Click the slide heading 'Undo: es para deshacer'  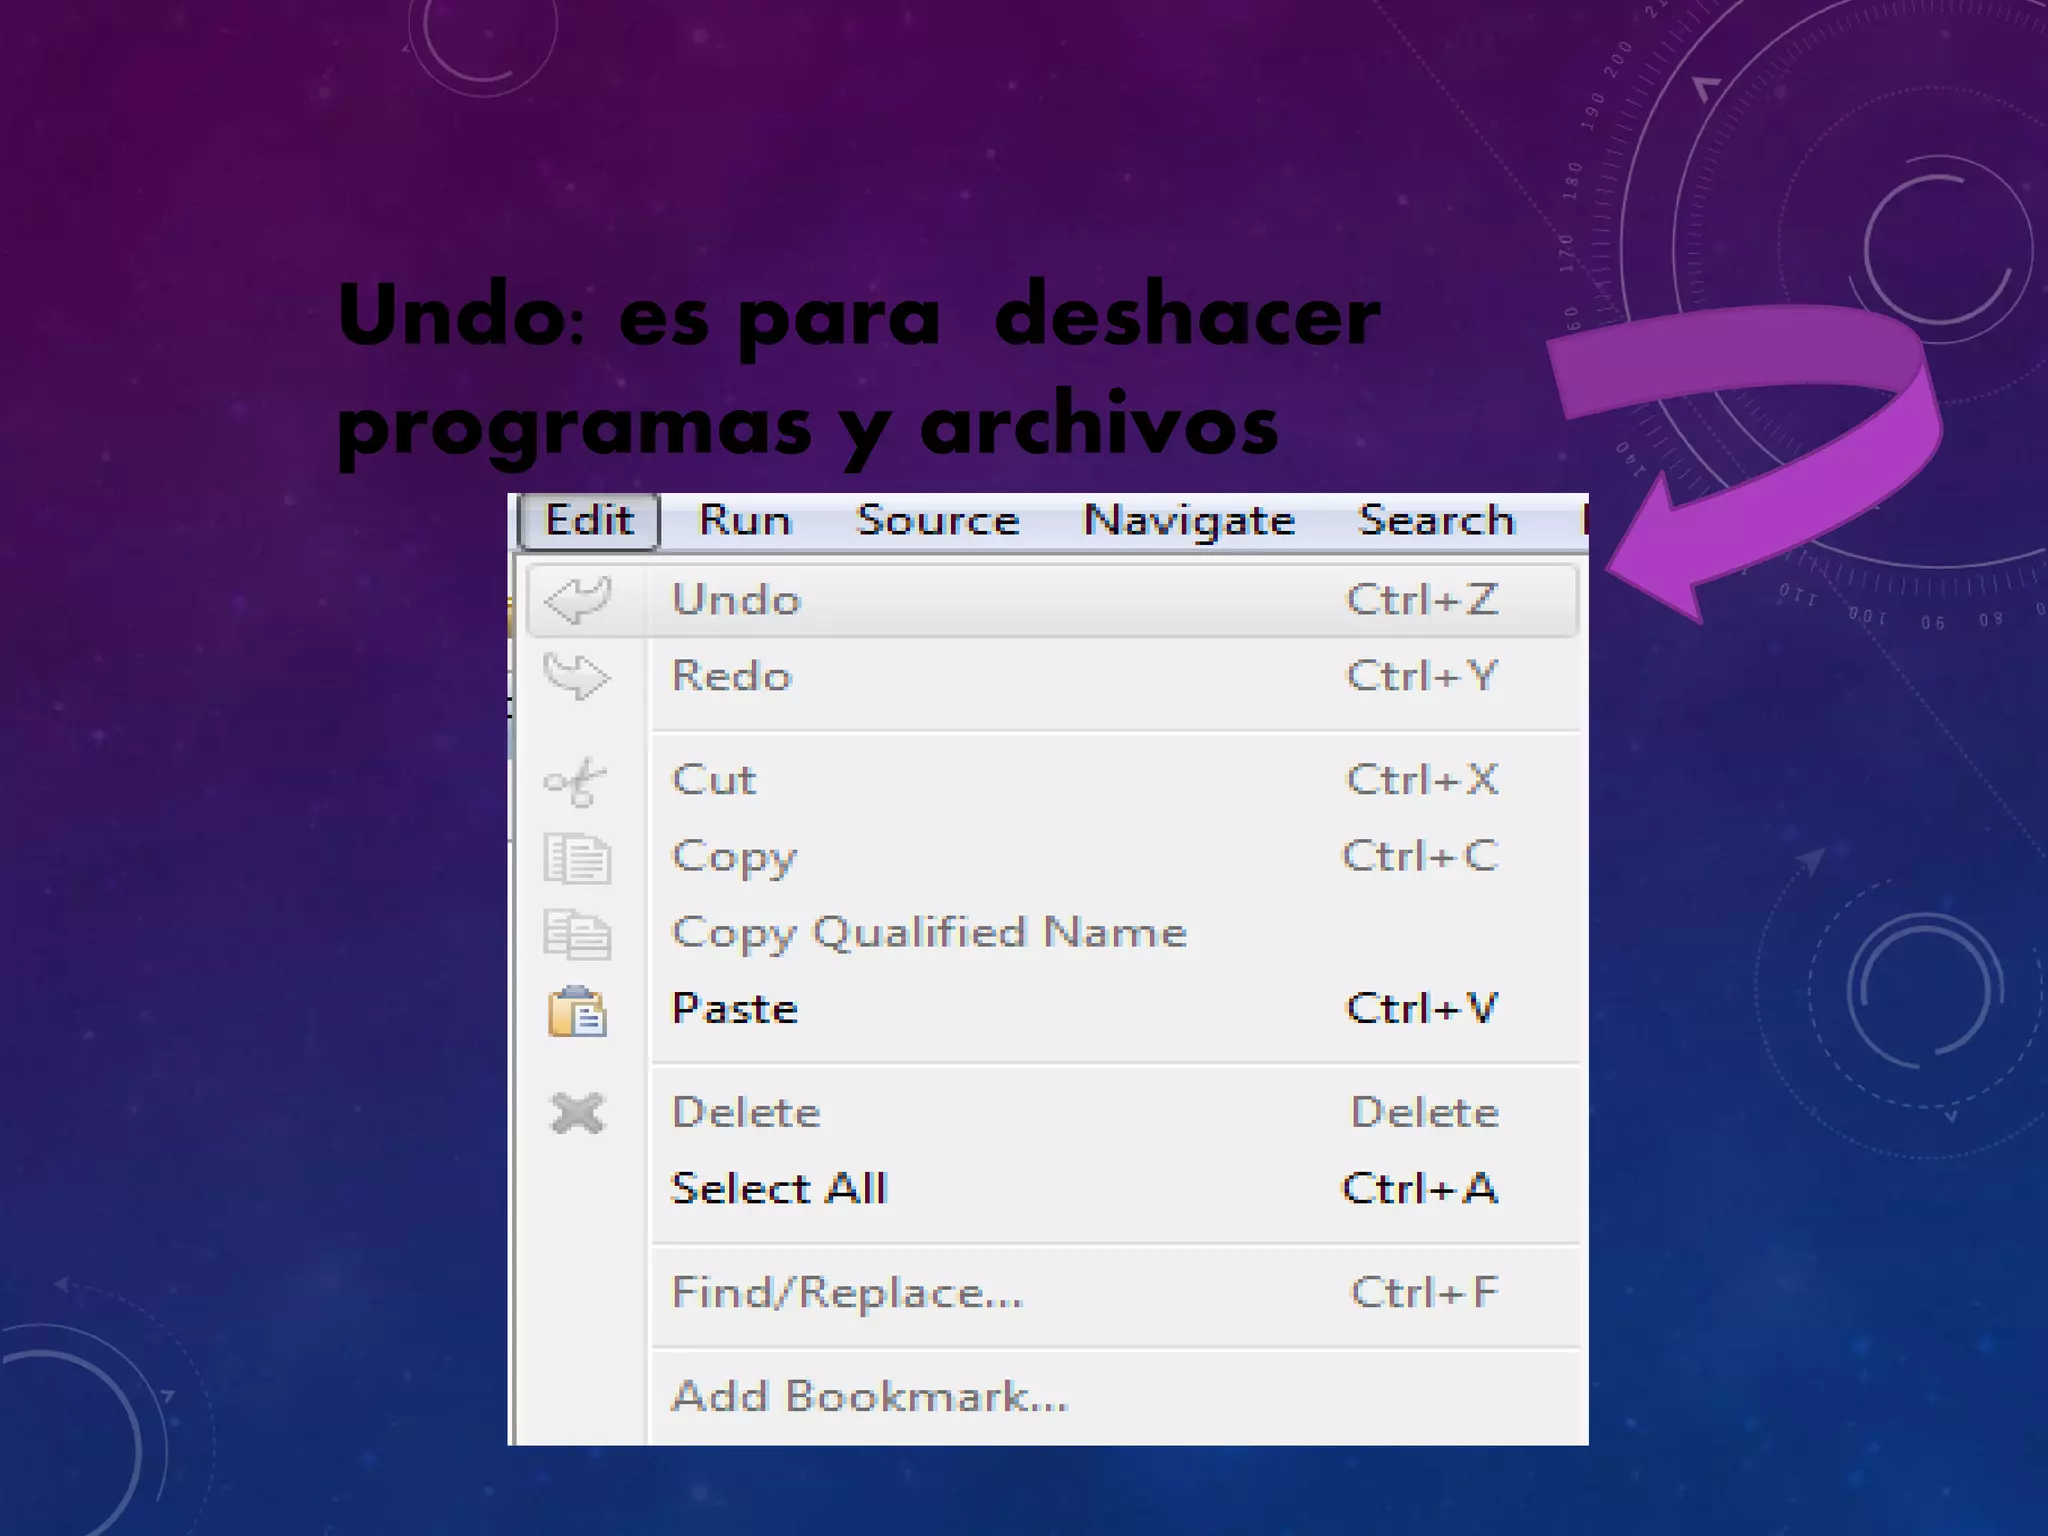(859, 317)
